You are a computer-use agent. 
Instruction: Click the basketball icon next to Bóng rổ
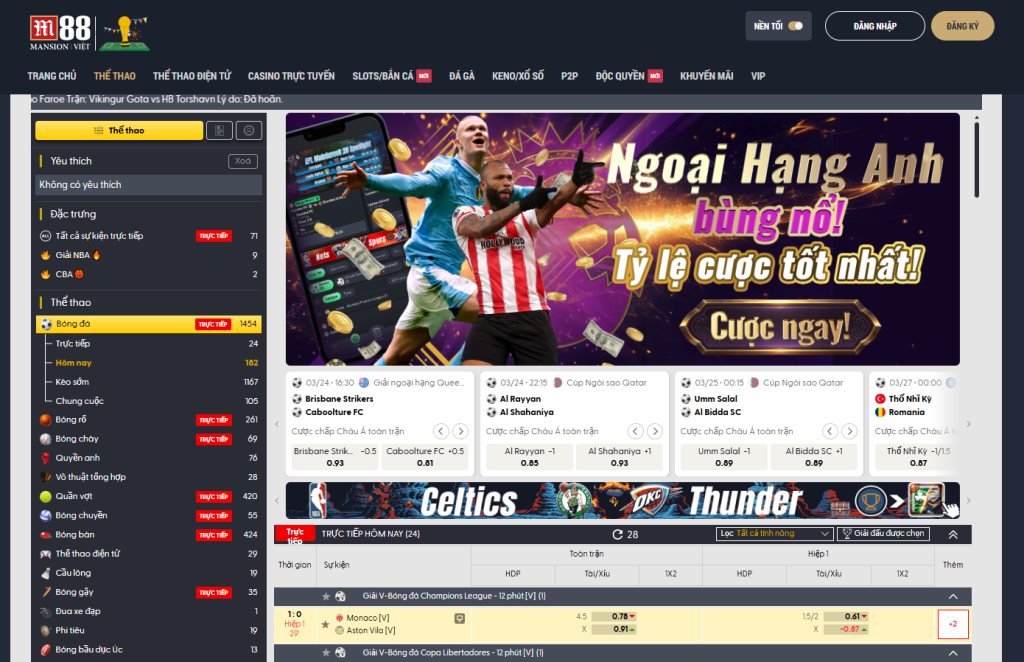click(46, 420)
